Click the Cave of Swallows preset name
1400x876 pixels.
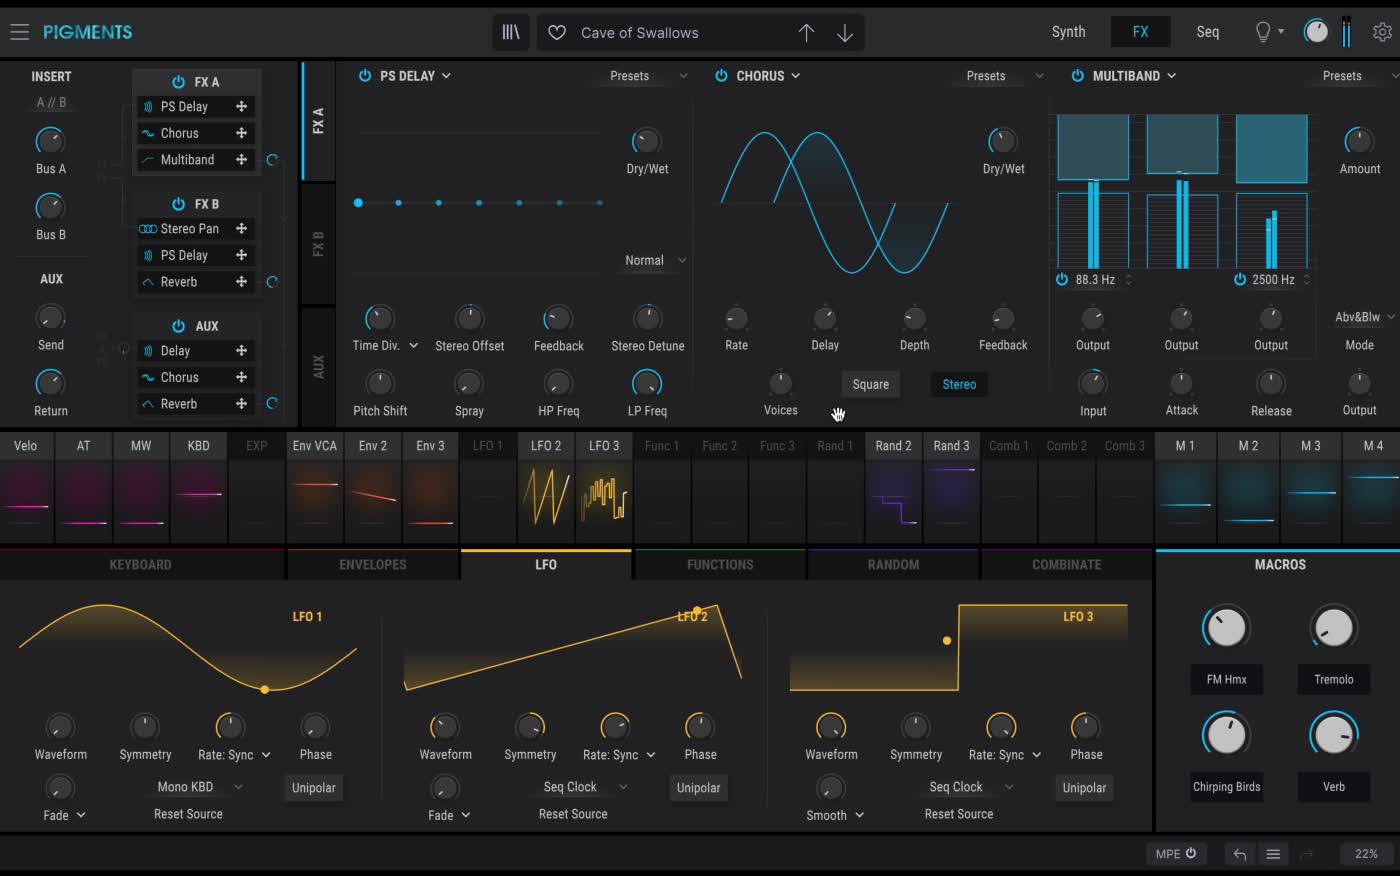(x=640, y=32)
